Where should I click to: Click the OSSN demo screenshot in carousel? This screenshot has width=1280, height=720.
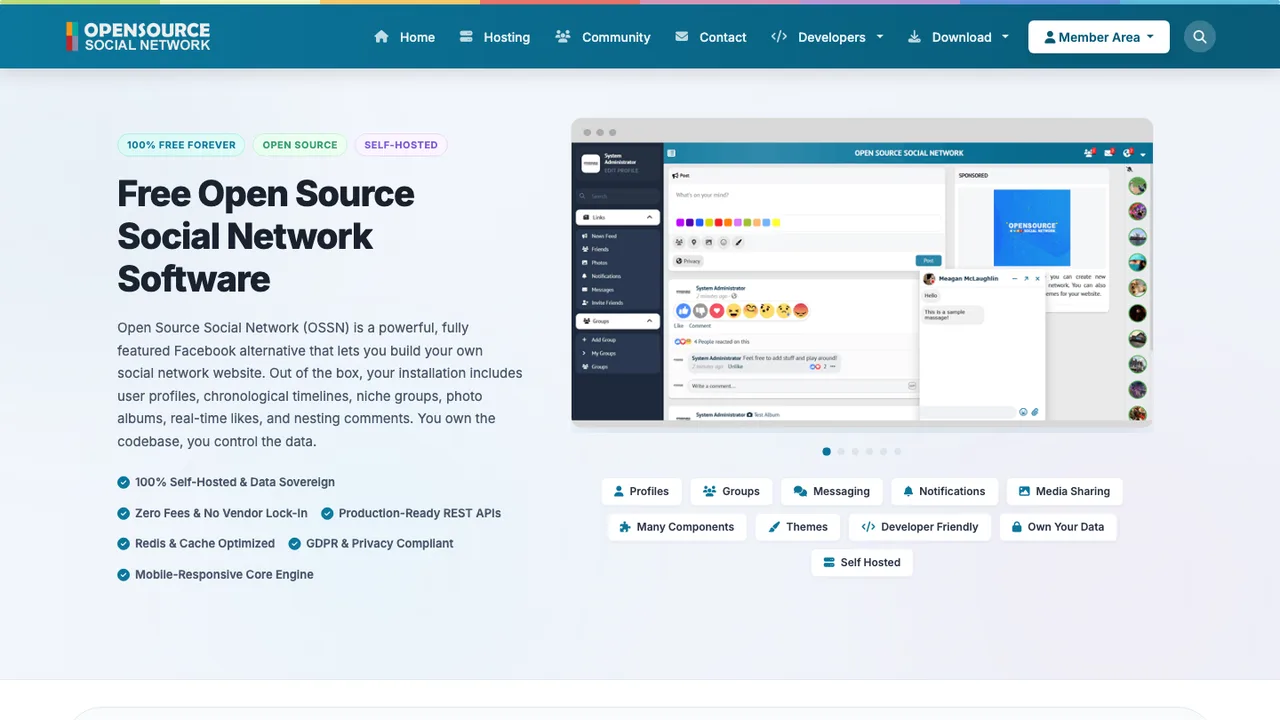coord(862,275)
